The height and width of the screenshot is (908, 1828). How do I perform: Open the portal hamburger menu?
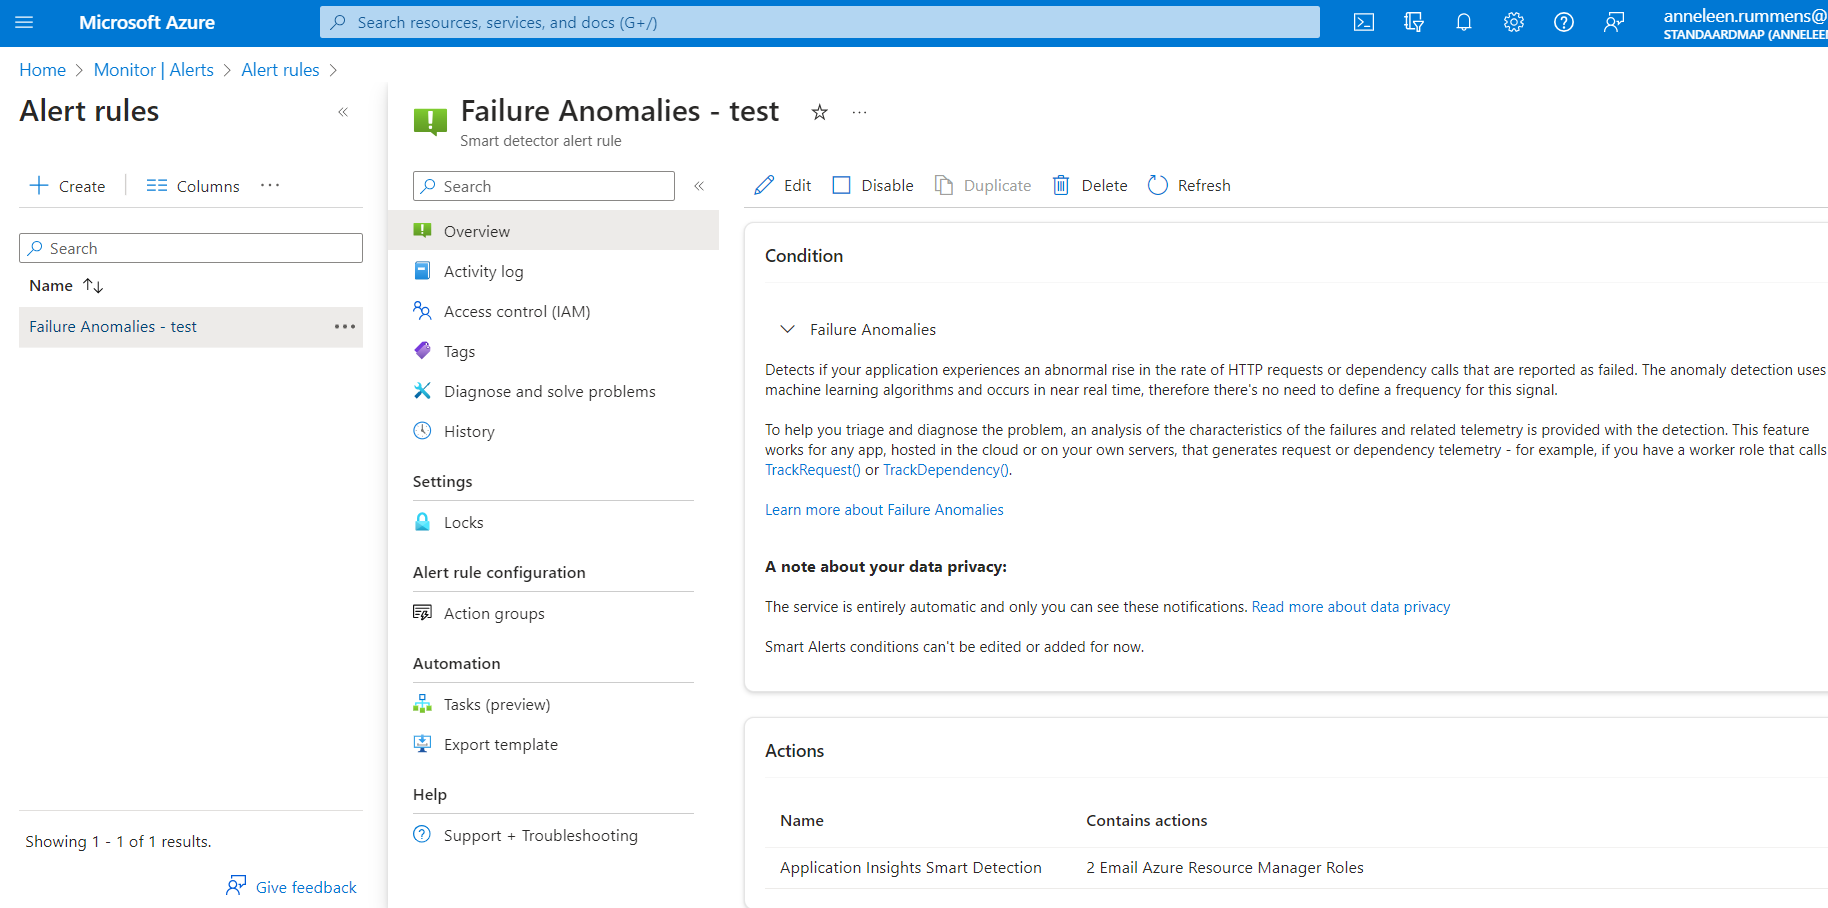coord(25,22)
